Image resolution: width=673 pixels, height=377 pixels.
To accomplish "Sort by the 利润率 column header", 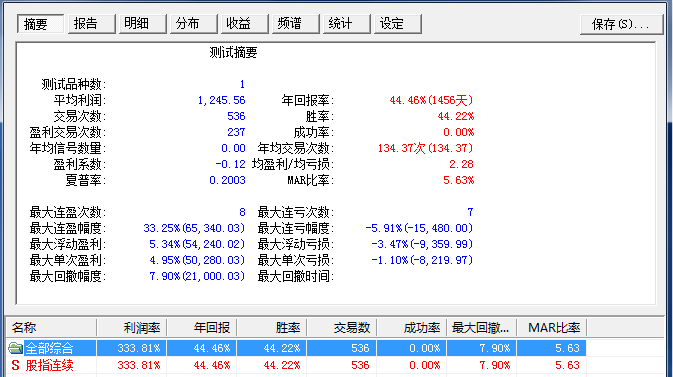I will coord(132,328).
